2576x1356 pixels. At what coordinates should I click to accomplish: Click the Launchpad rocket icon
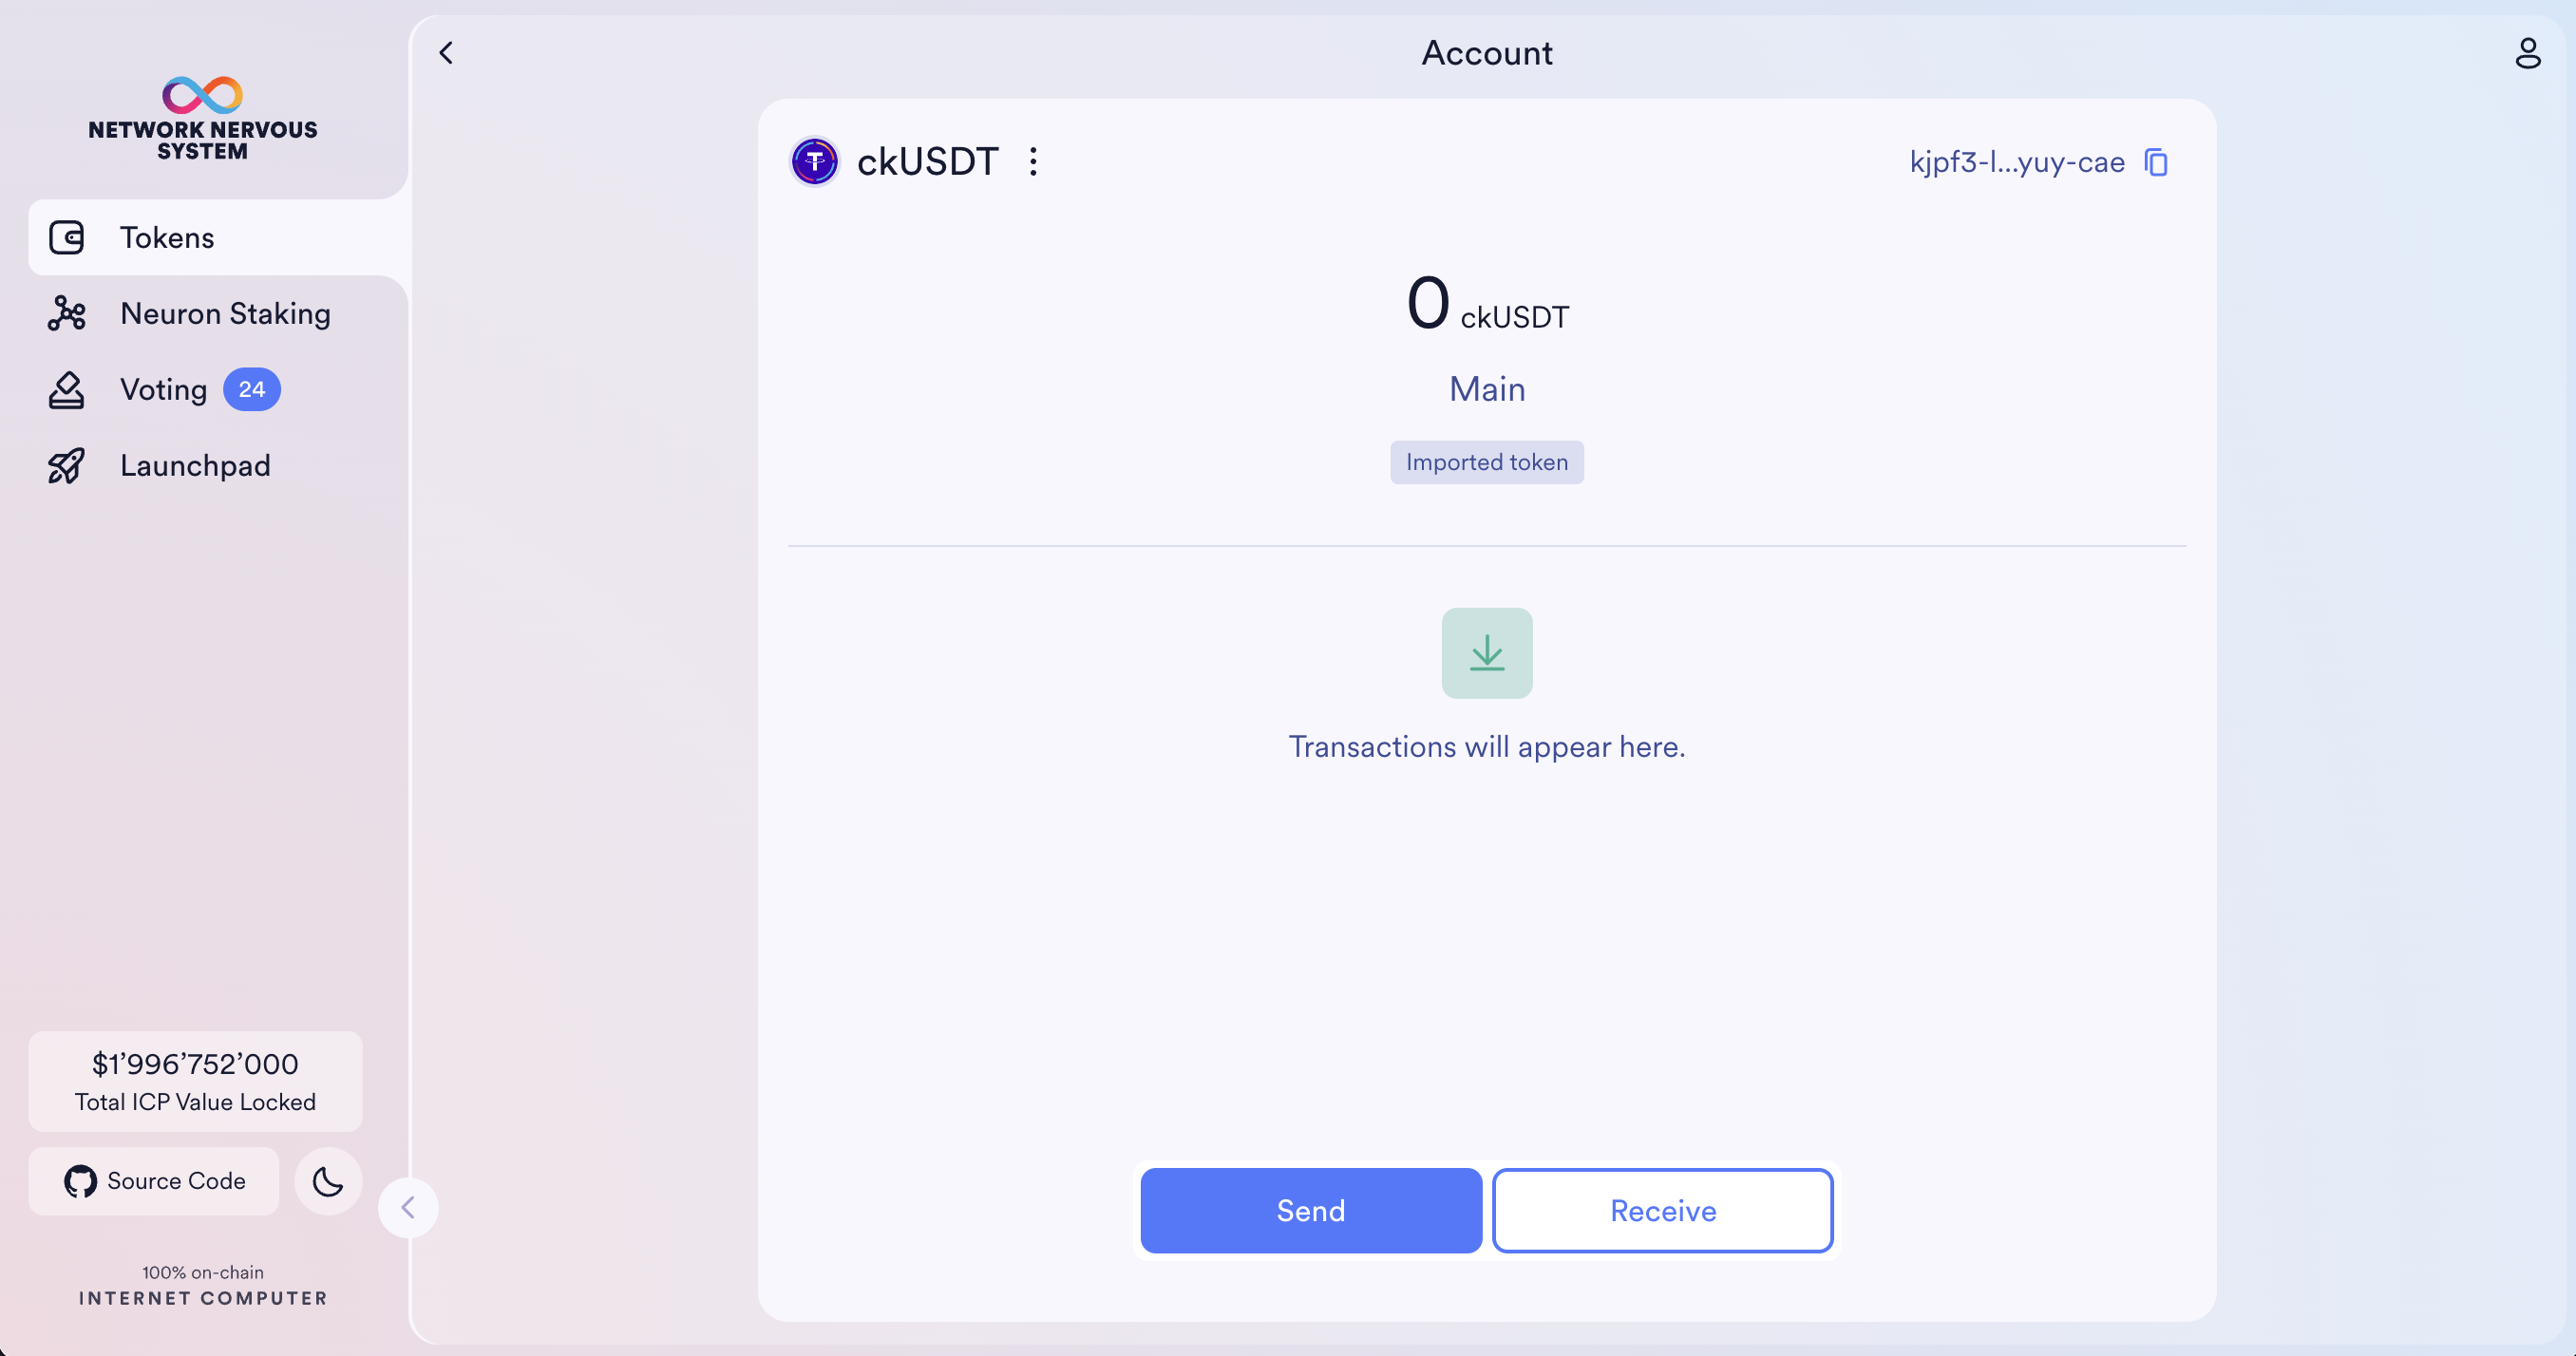(x=65, y=465)
